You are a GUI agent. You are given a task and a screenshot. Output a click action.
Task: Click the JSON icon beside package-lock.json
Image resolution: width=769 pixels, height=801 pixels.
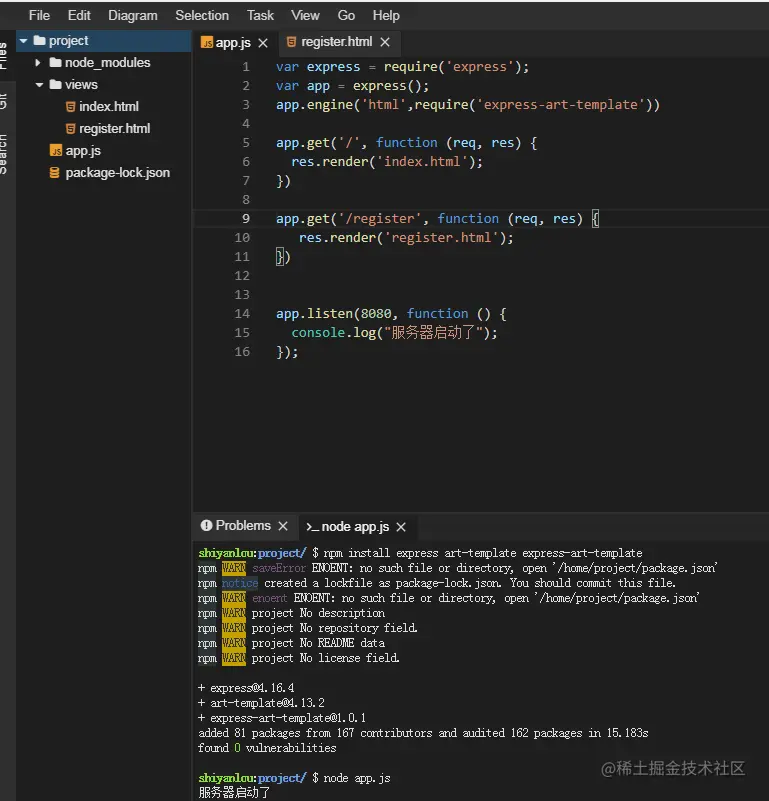coord(54,173)
